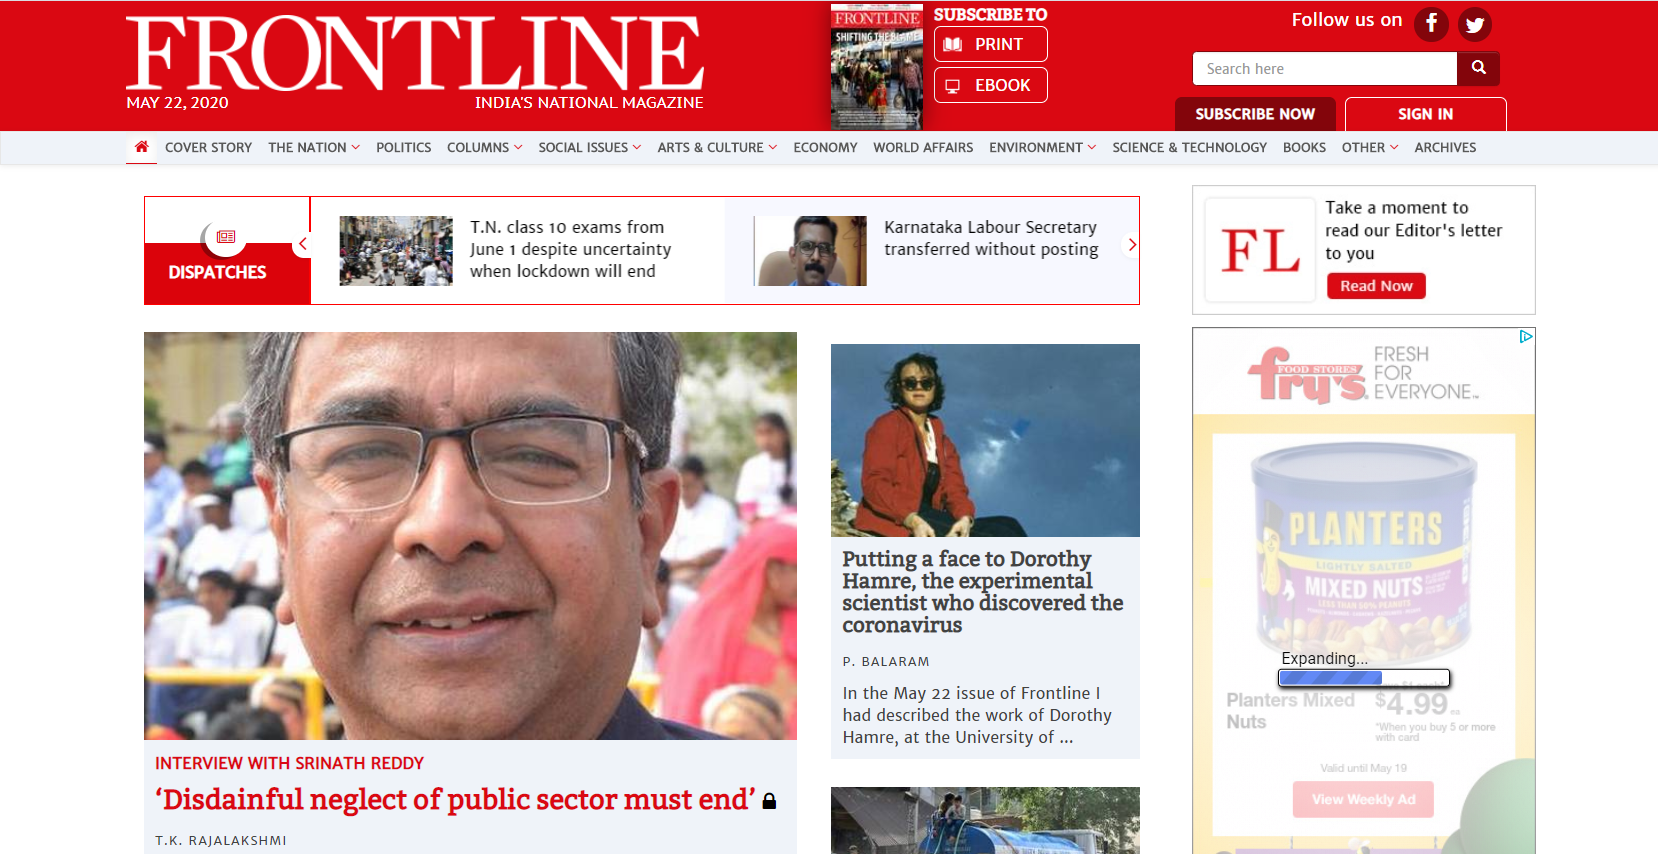Screen dimensions: 1658x854
Task: Expand The Nation dropdown menu
Action: [x=314, y=147]
